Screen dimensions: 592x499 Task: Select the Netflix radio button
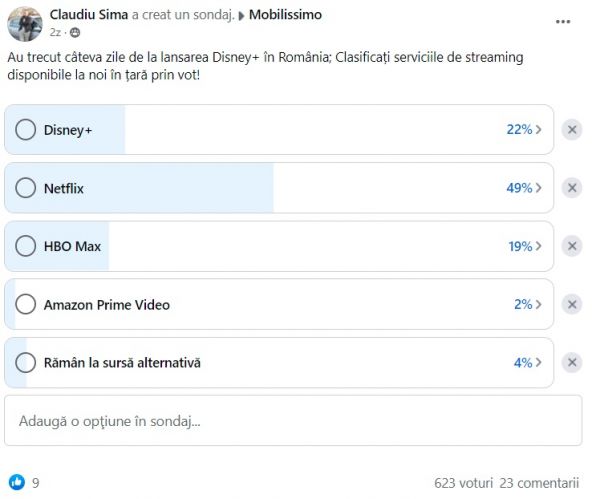pos(26,188)
